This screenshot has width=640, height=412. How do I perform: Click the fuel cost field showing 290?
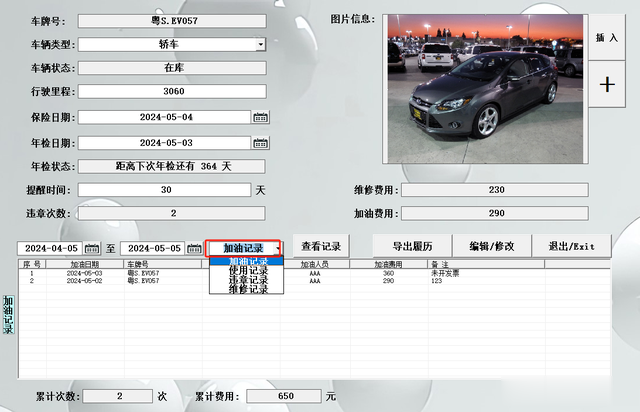(495, 213)
